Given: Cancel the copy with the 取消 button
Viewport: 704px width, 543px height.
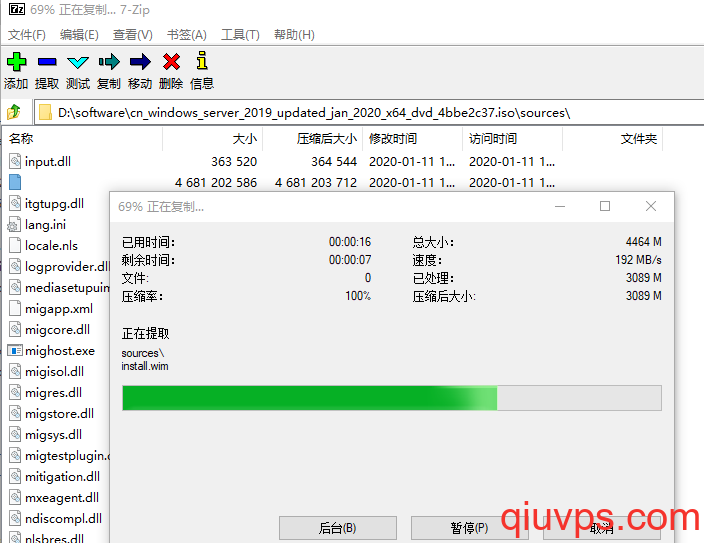Looking at the screenshot, I should pyautogui.click(x=602, y=528).
